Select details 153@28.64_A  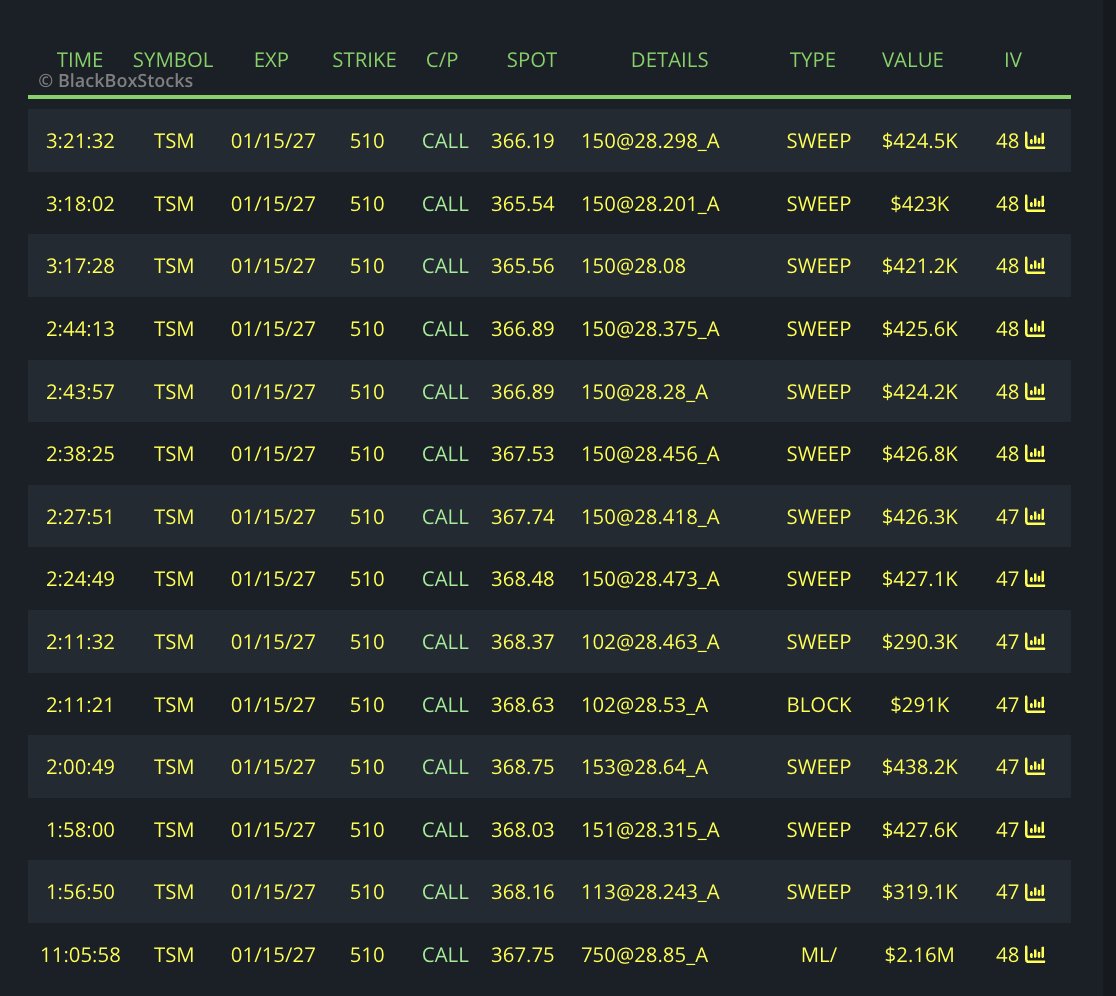click(645, 767)
